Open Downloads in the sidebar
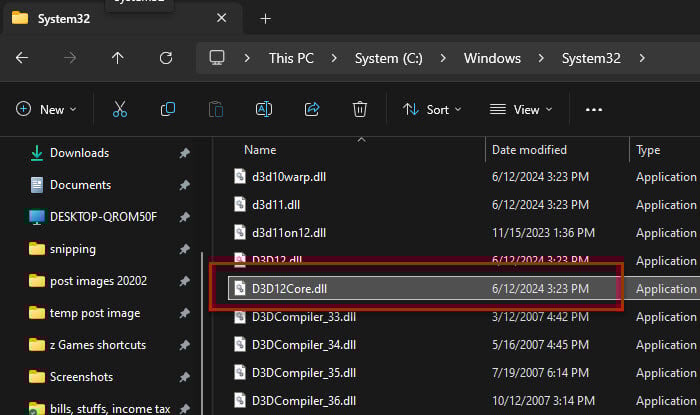700x415 pixels. pyautogui.click(x=79, y=153)
